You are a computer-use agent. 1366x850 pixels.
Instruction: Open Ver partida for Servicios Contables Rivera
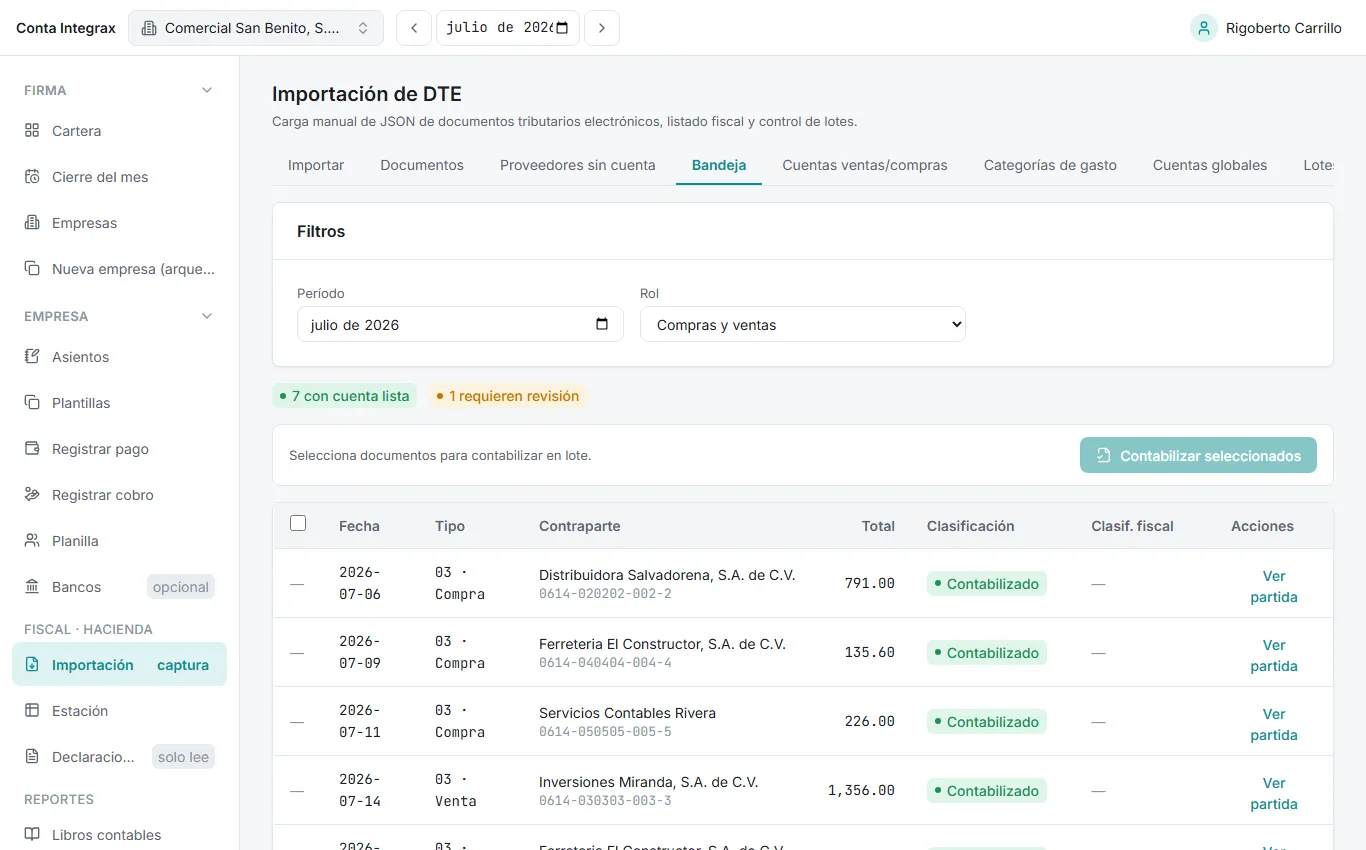pyautogui.click(x=1274, y=725)
